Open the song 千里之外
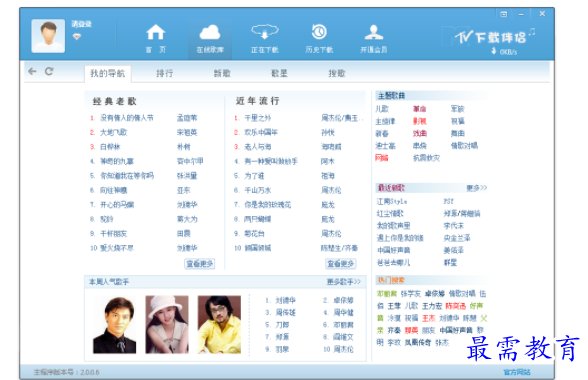The image size is (588, 380). (x=258, y=118)
